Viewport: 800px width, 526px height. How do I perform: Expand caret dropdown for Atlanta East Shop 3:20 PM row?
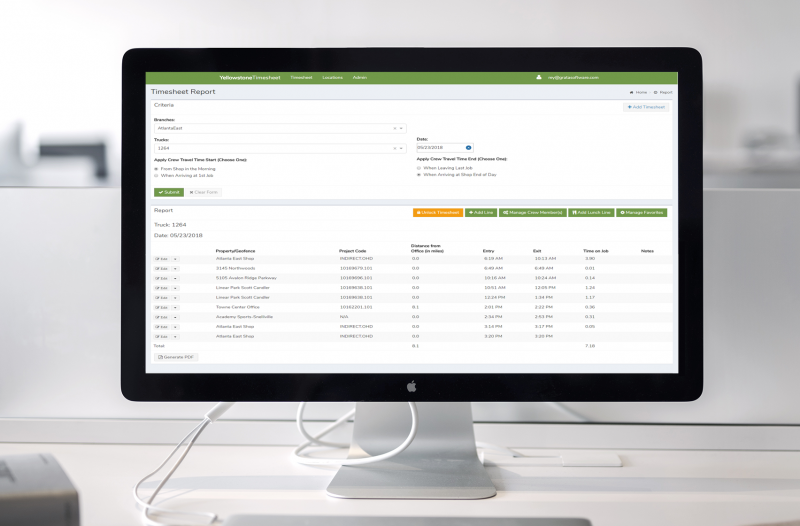[175, 337]
